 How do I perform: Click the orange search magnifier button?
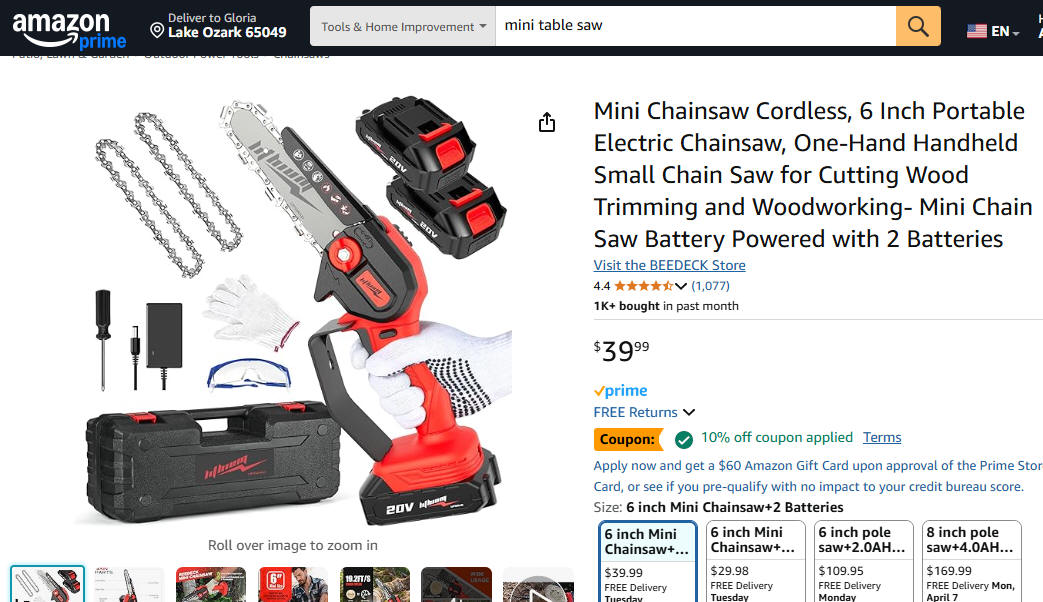[918, 26]
